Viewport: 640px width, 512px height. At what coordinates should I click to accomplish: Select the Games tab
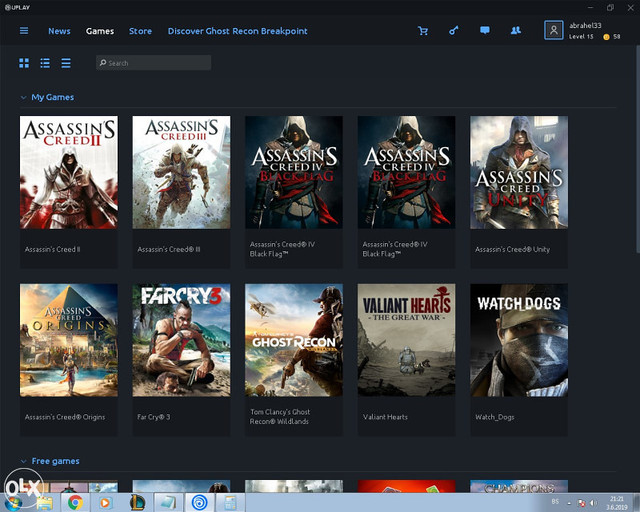[x=100, y=31]
